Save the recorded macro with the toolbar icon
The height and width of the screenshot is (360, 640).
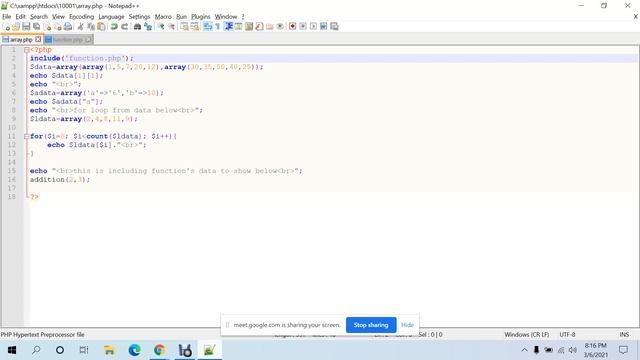(334, 27)
